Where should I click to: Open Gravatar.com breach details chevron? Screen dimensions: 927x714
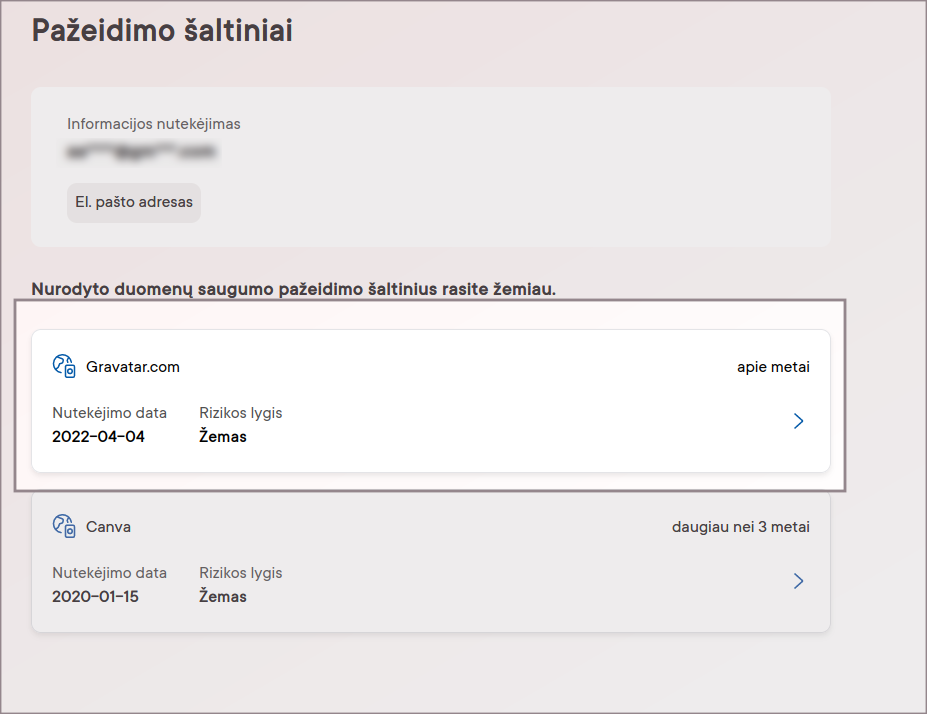pyautogui.click(x=798, y=421)
